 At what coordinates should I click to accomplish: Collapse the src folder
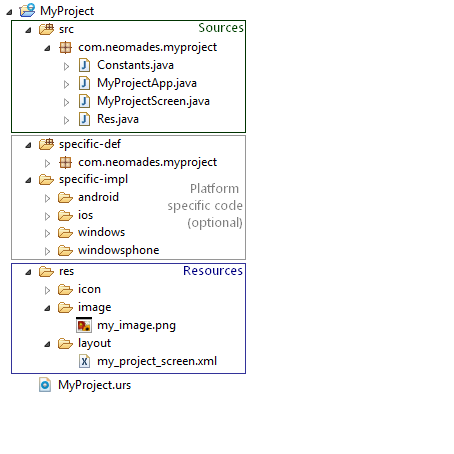point(29,30)
